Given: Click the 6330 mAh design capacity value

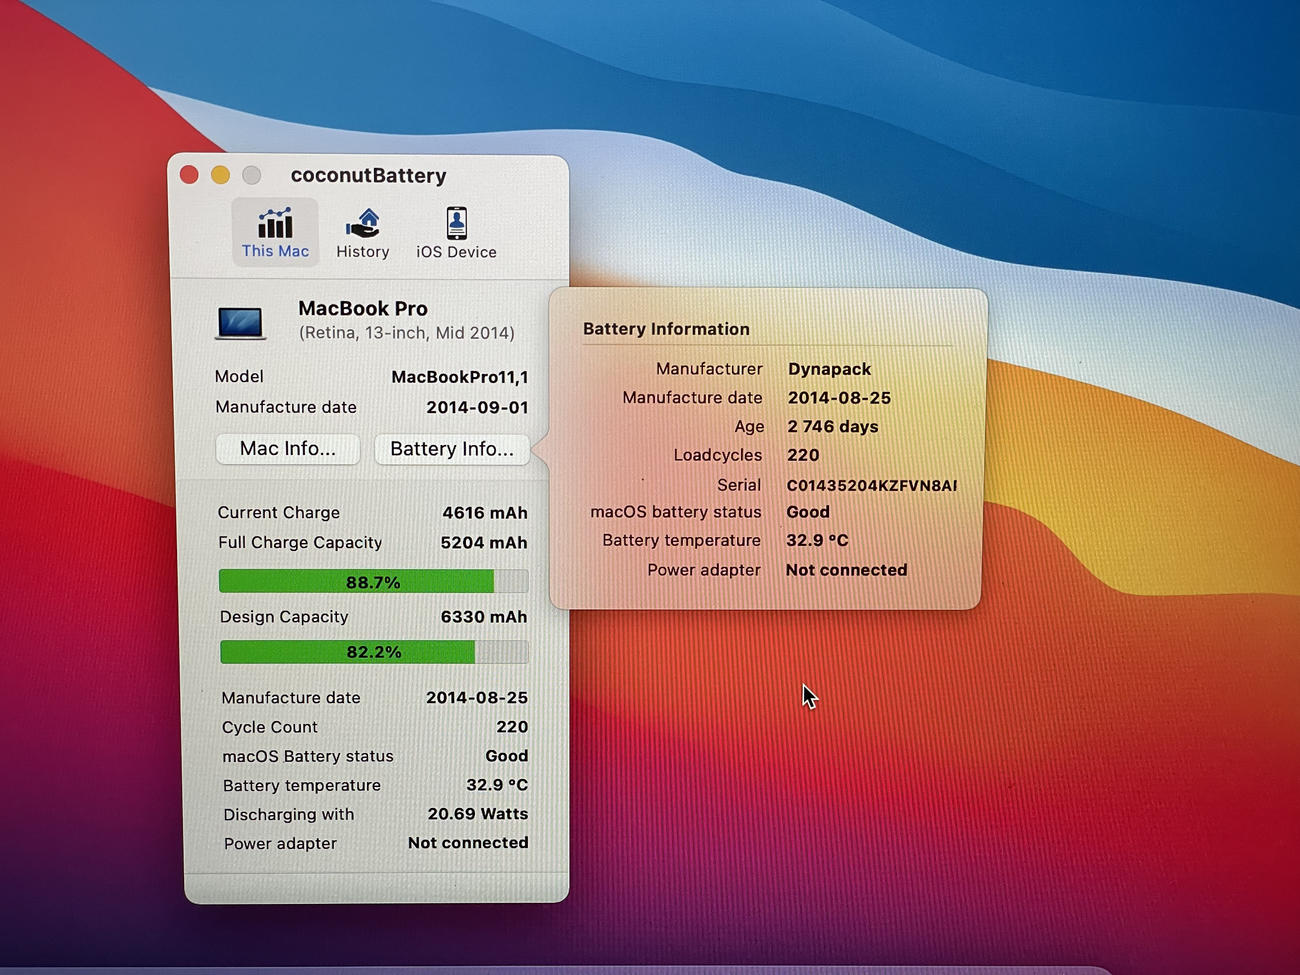Looking at the screenshot, I should (484, 617).
